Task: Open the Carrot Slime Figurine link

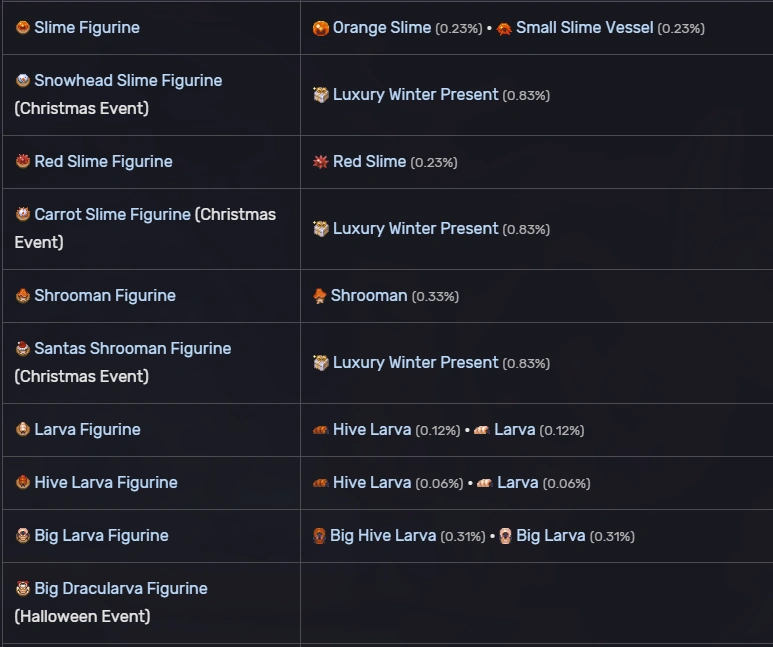Action: (112, 215)
